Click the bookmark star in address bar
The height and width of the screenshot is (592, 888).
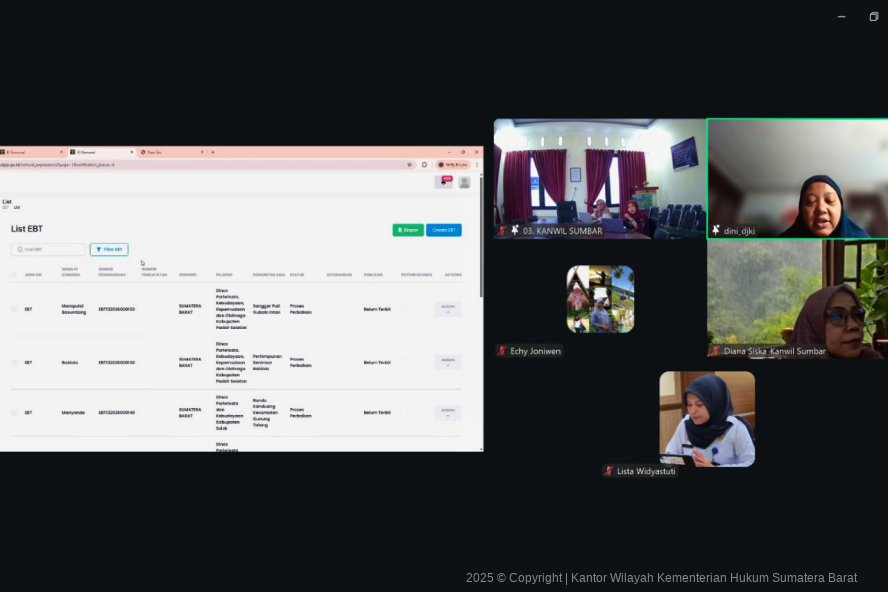409,165
